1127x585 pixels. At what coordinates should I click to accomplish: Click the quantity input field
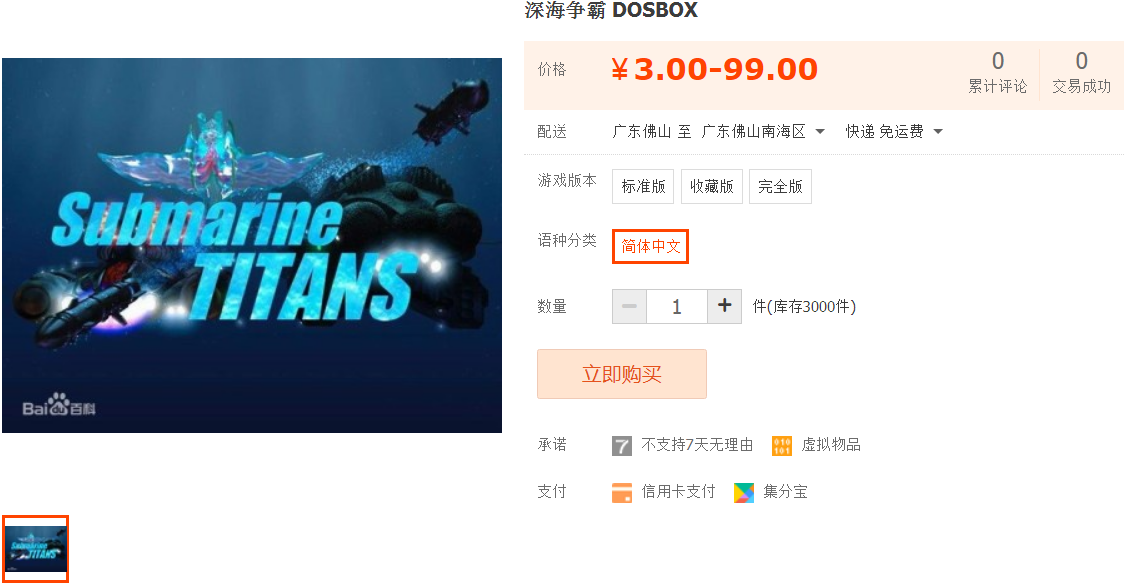[676, 307]
